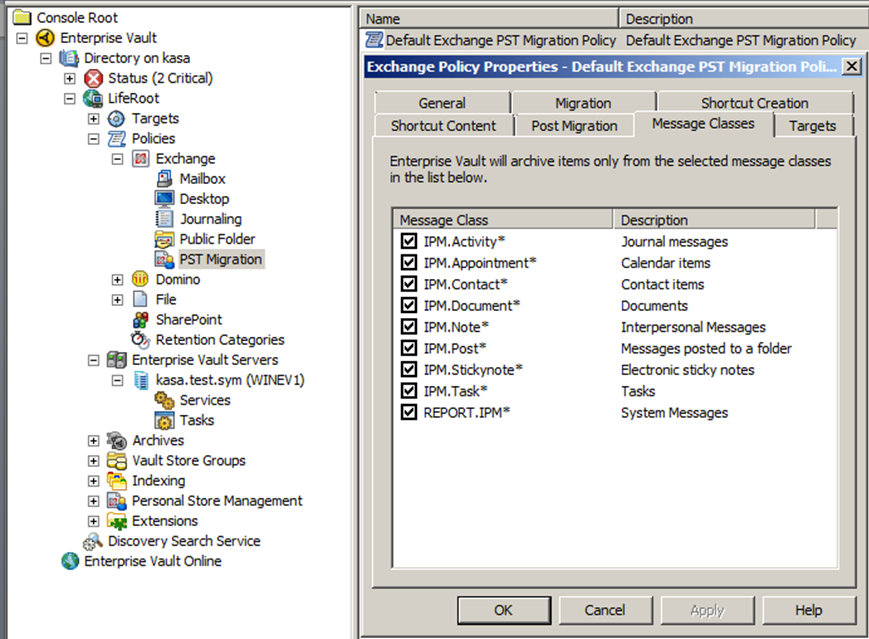The image size is (869, 639).
Task: Click the Vault Store Groups icon
Action: coord(116,461)
